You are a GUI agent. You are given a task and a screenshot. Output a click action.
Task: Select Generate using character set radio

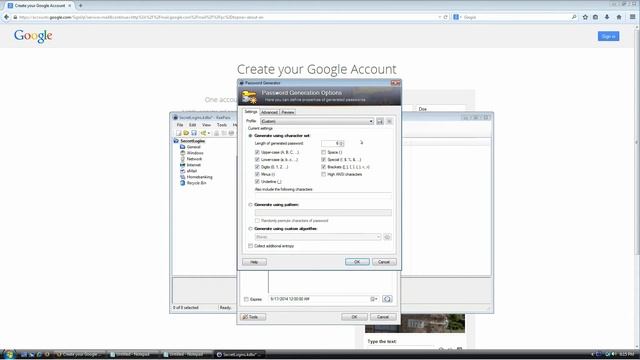click(x=251, y=136)
